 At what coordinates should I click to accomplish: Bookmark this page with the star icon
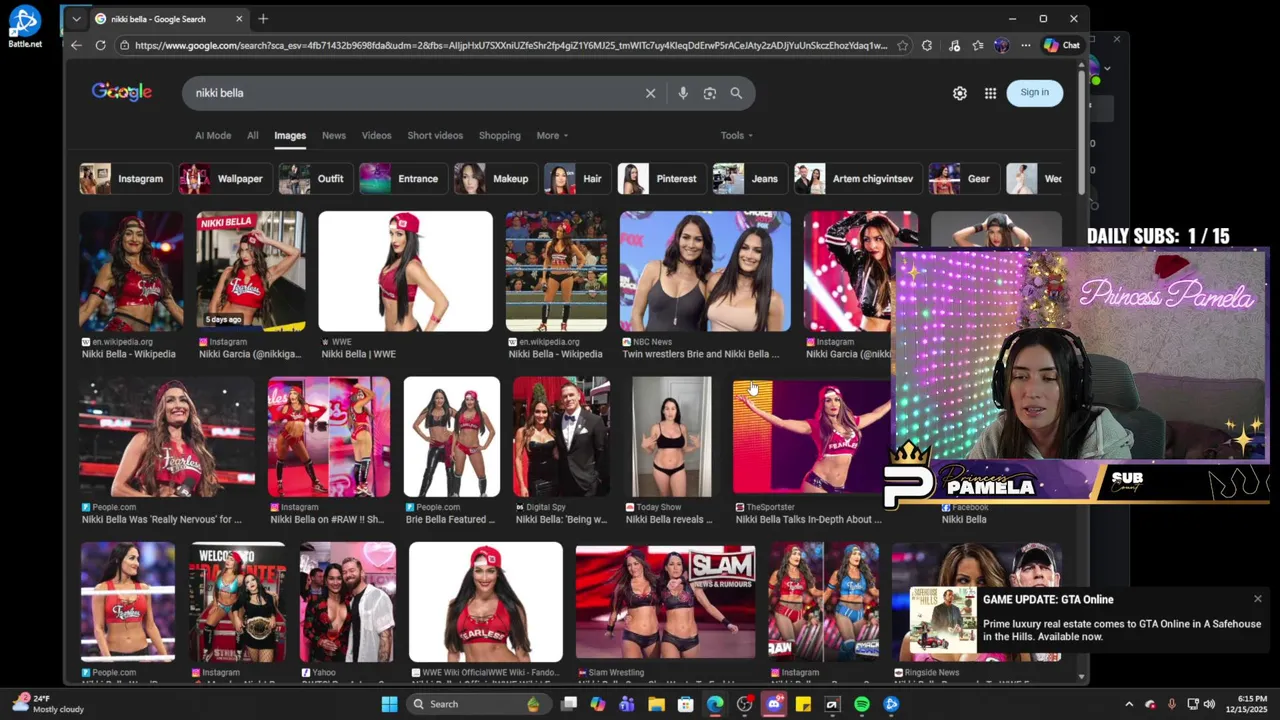point(903,45)
